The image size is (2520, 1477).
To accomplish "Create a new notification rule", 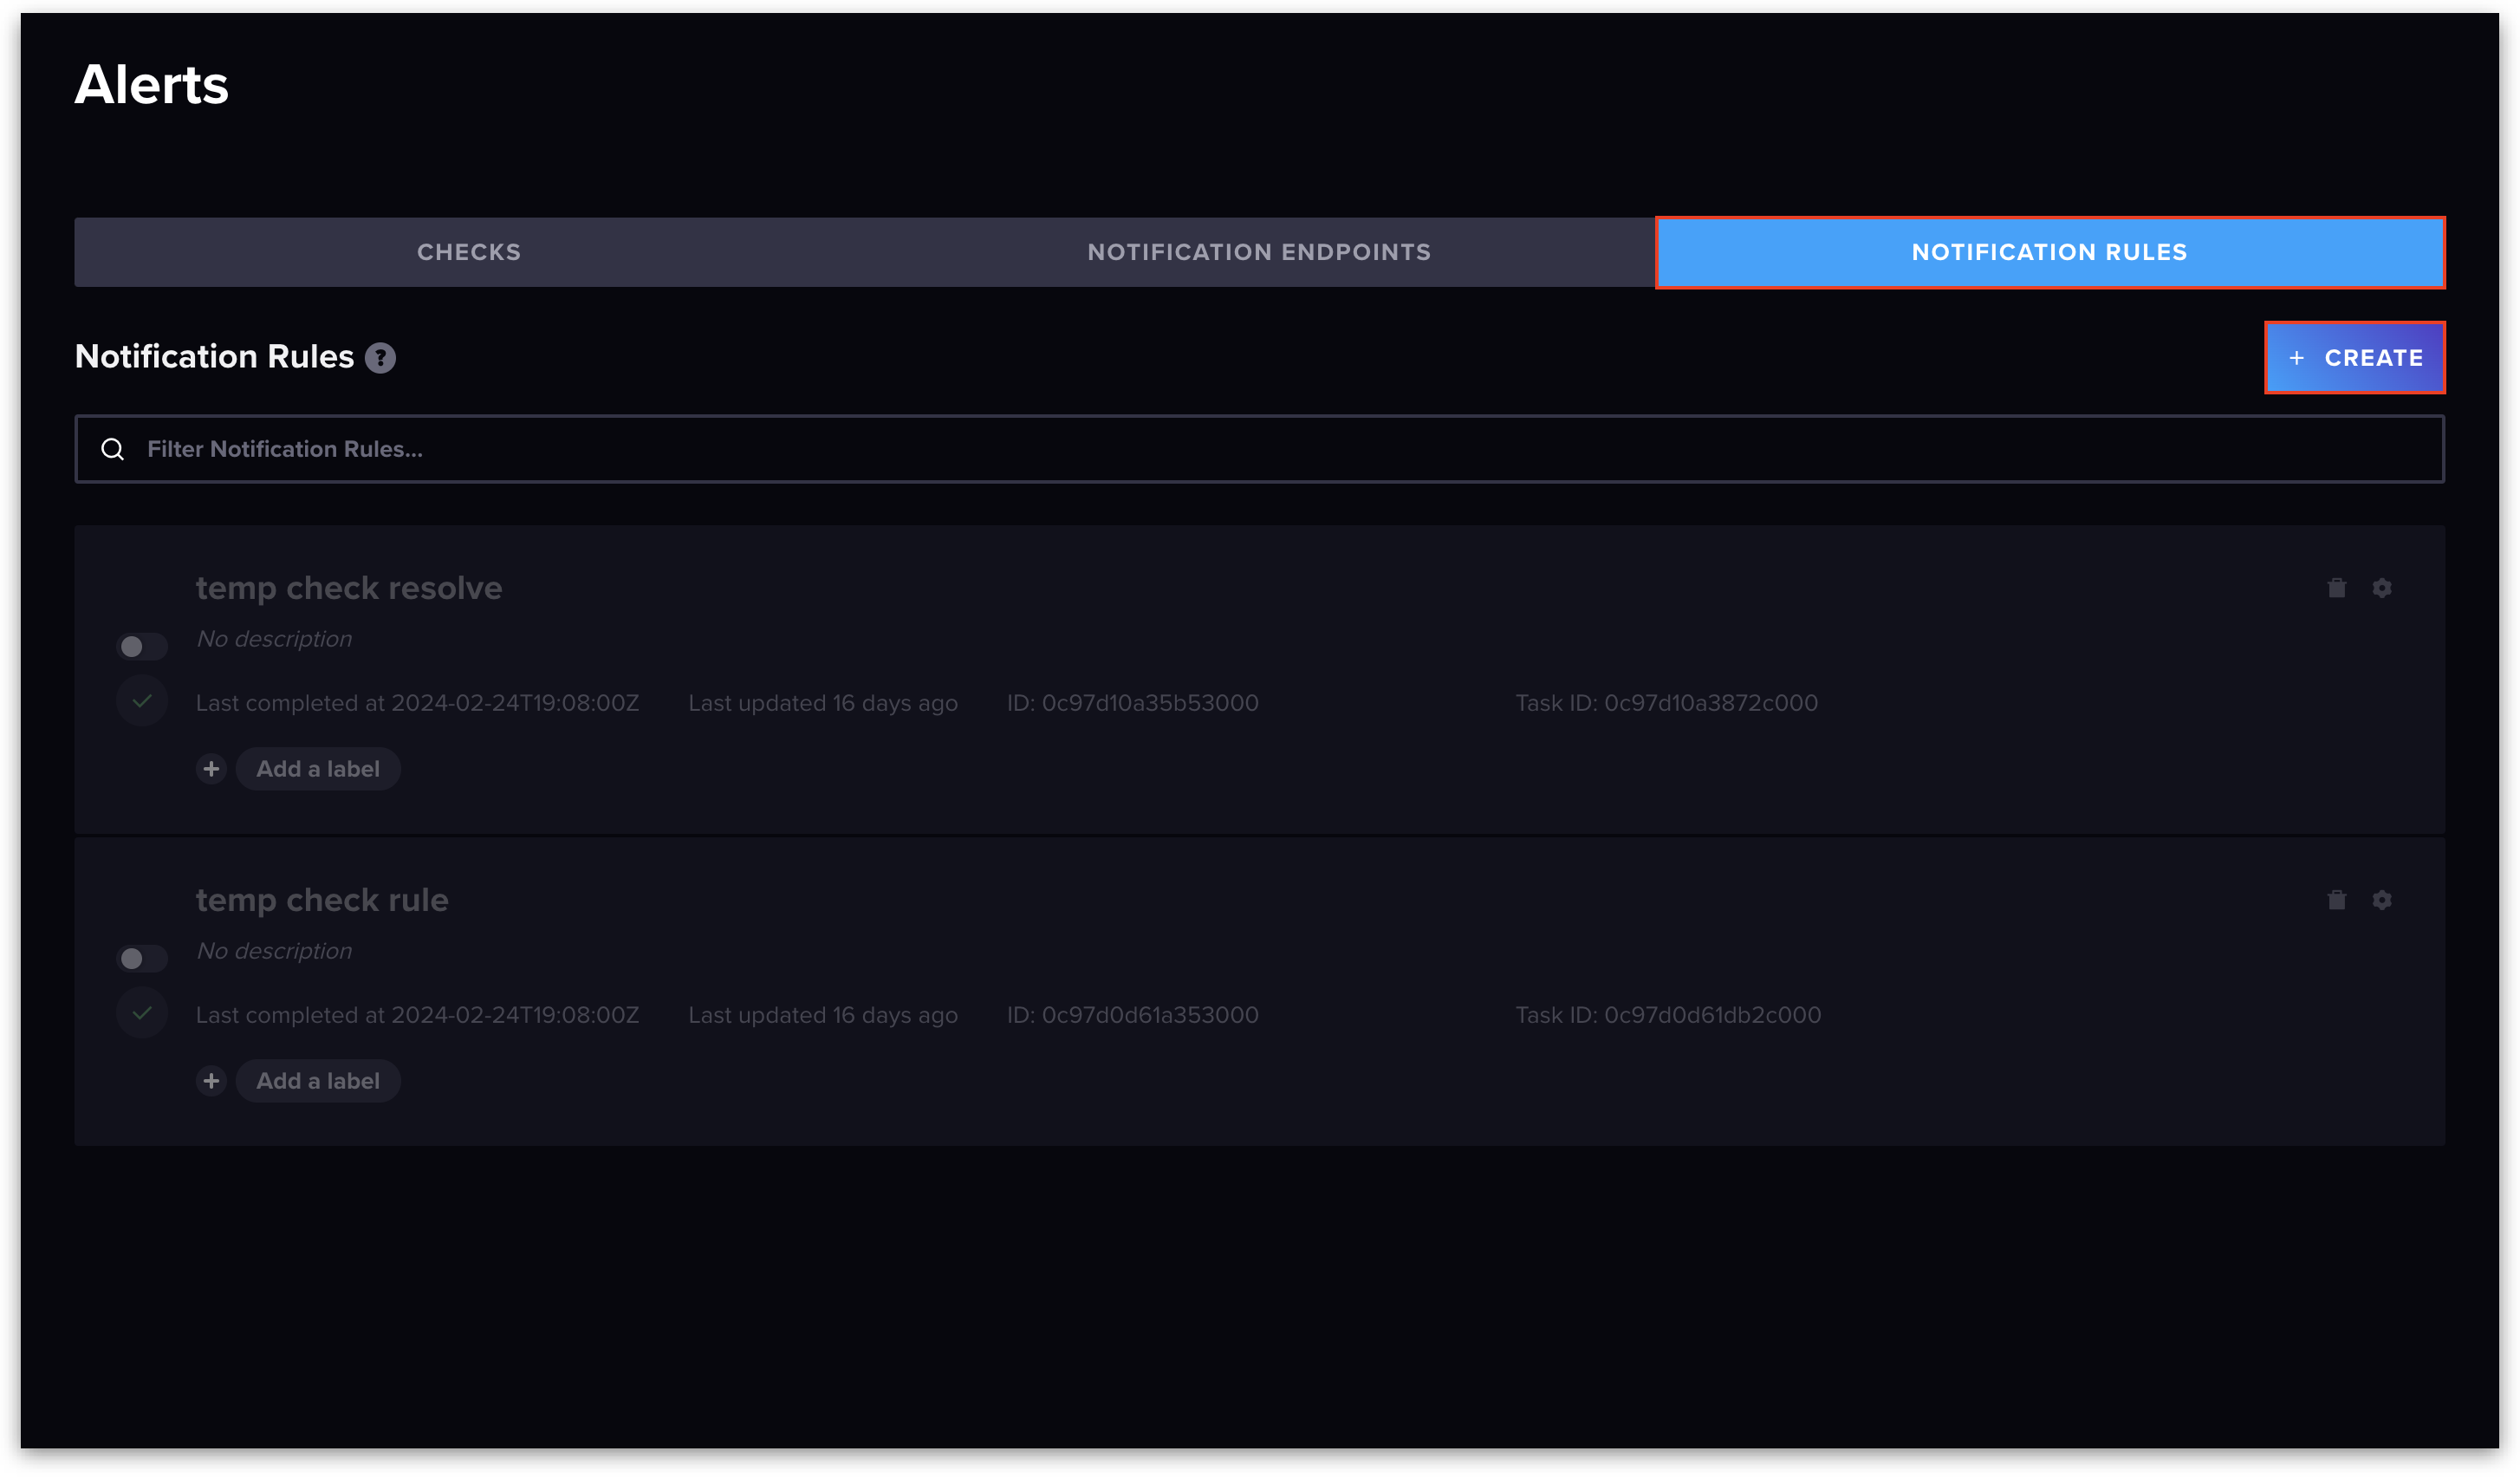I will [x=2354, y=358].
